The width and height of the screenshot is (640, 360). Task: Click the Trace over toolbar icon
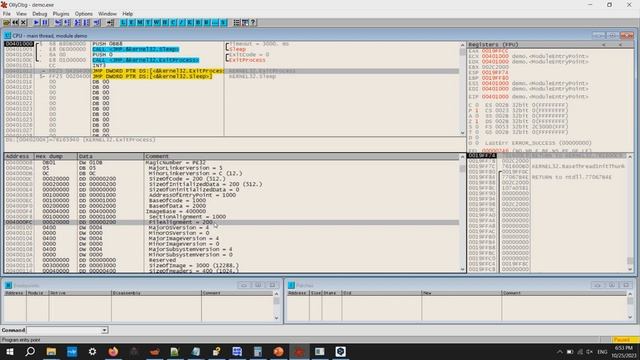tap(86, 22)
